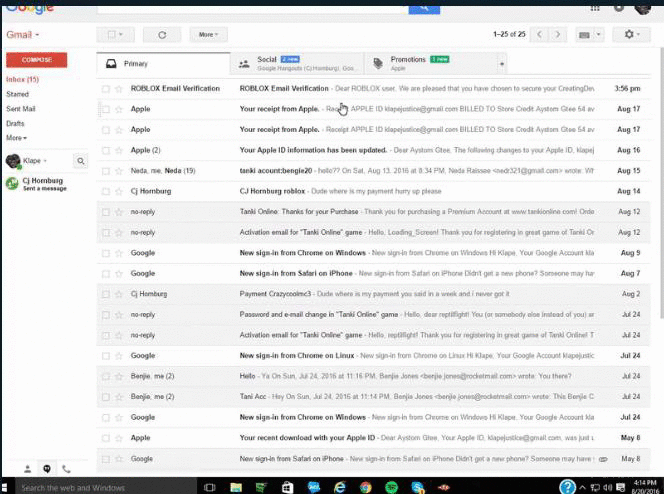Viewport: 664px width, 494px height.
Task: Open Password and e-mail change Tanki email
Action: 373,315
